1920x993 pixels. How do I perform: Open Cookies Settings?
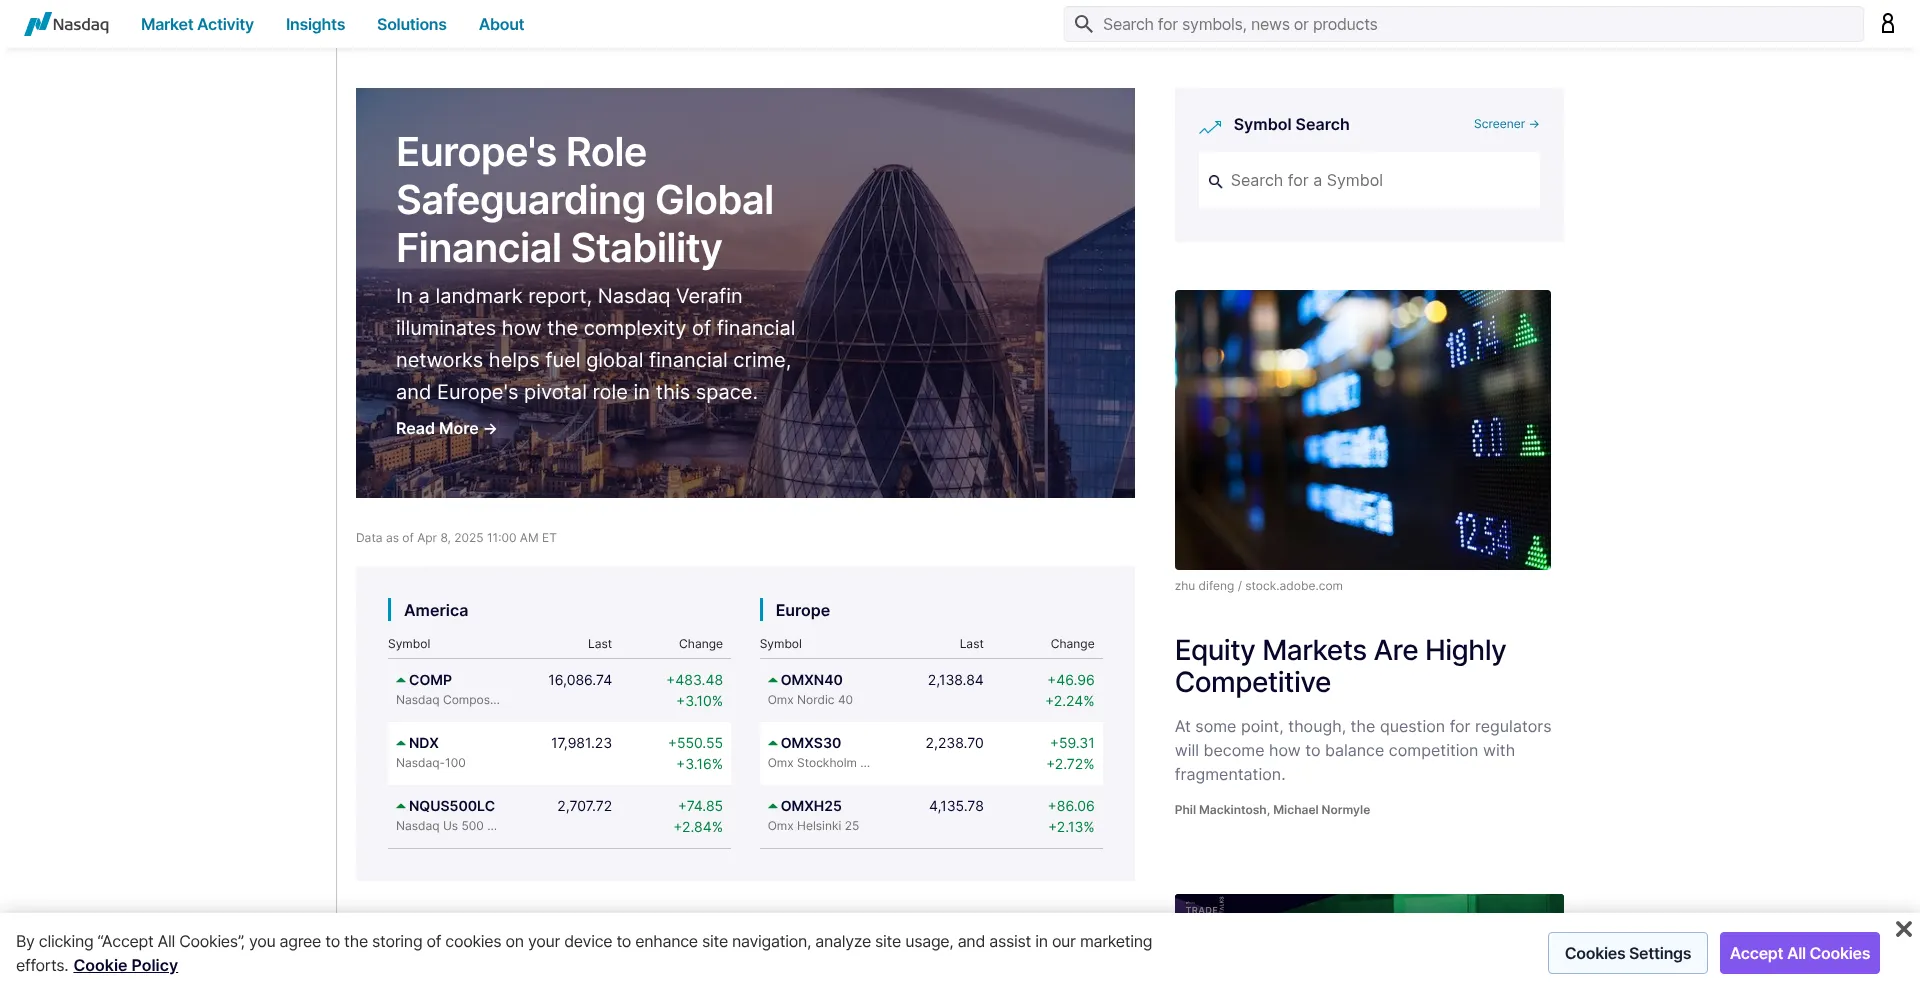point(1628,953)
